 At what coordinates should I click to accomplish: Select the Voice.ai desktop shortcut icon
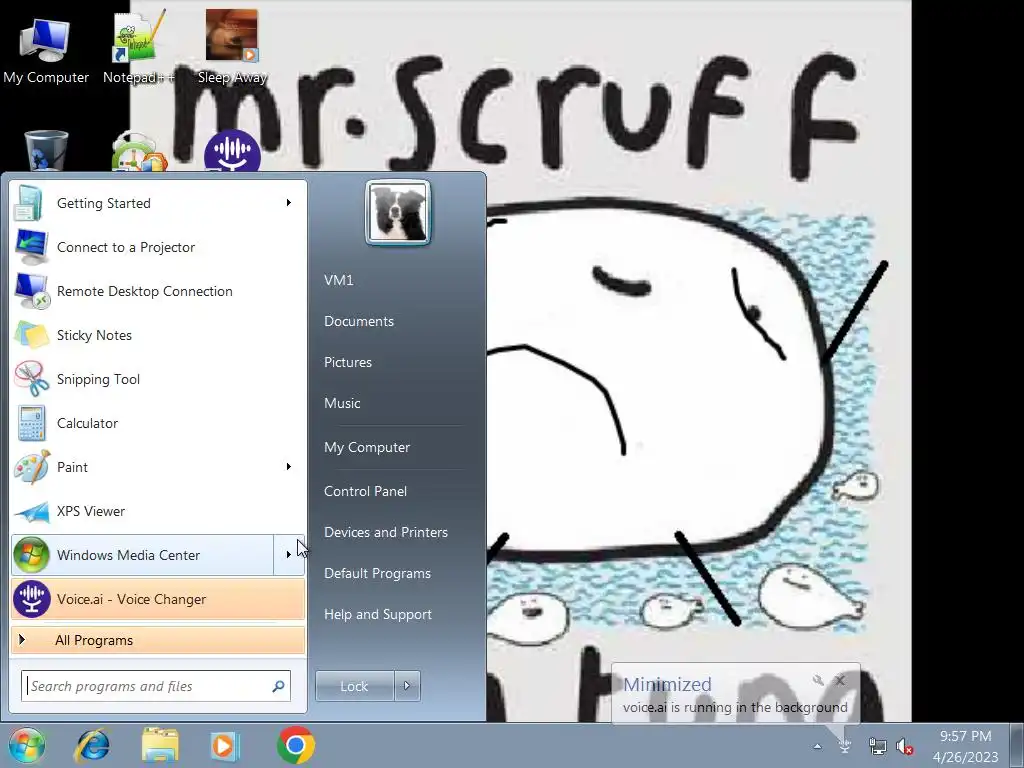point(232,152)
